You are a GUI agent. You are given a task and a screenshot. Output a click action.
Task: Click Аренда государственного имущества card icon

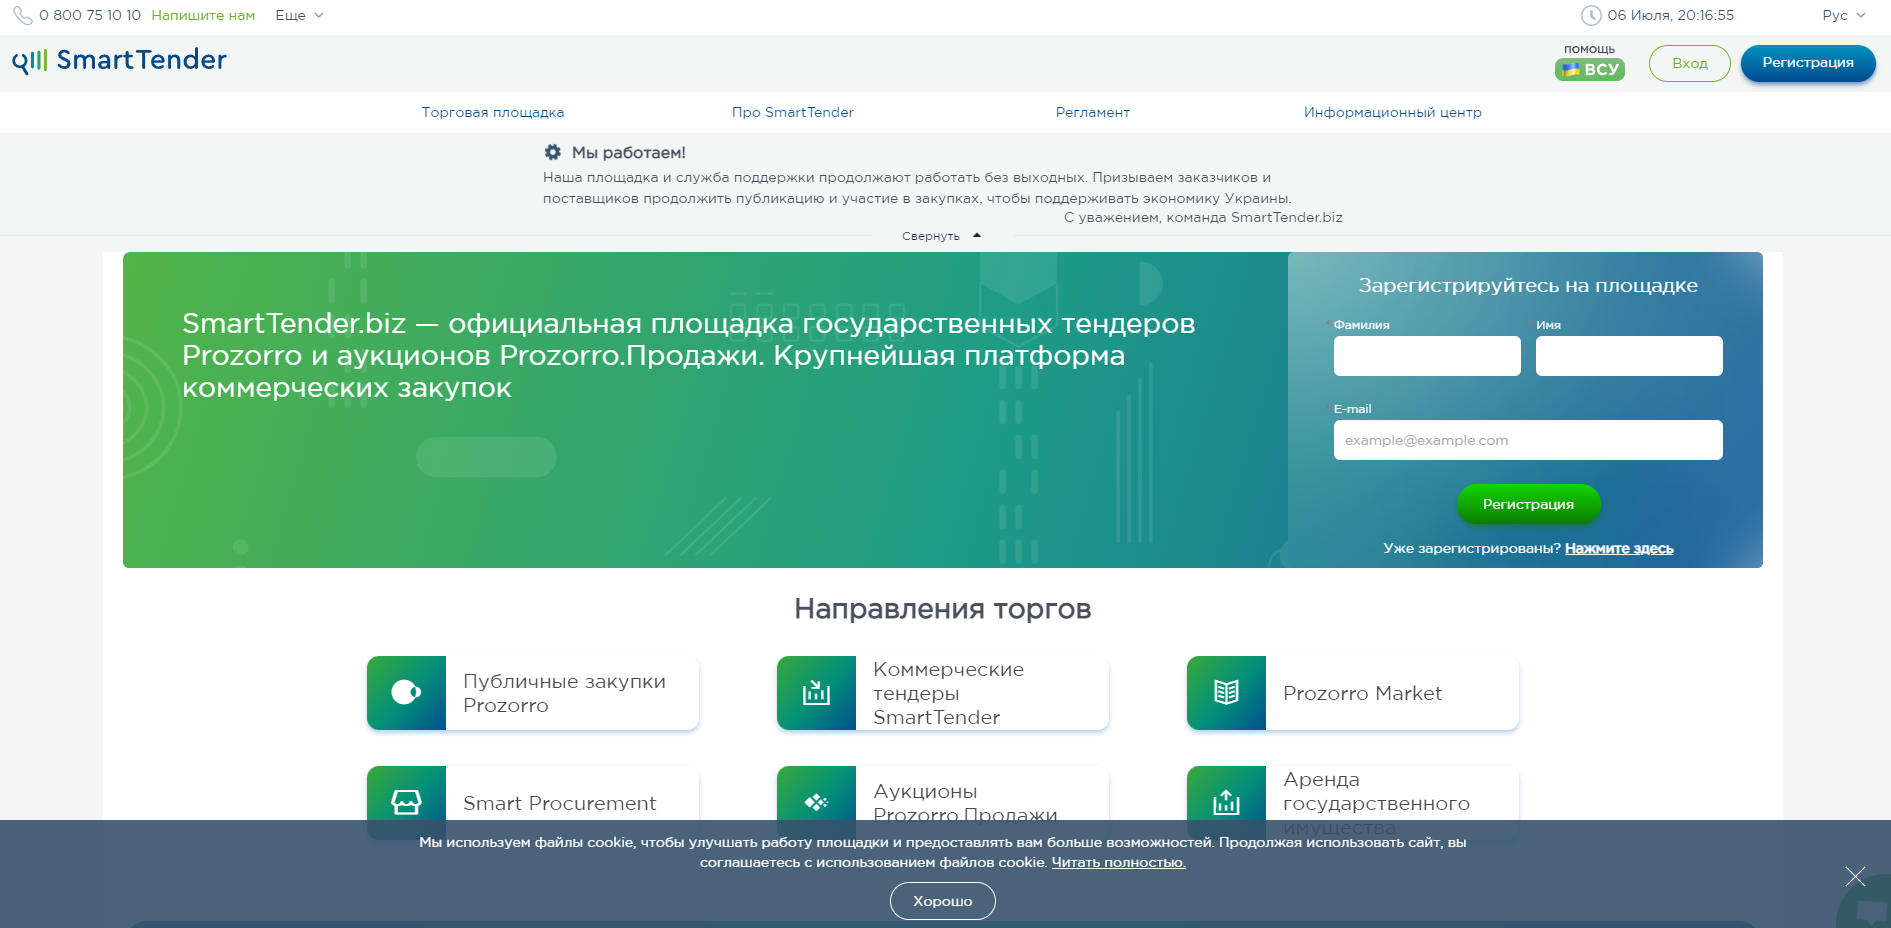pos(1226,802)
